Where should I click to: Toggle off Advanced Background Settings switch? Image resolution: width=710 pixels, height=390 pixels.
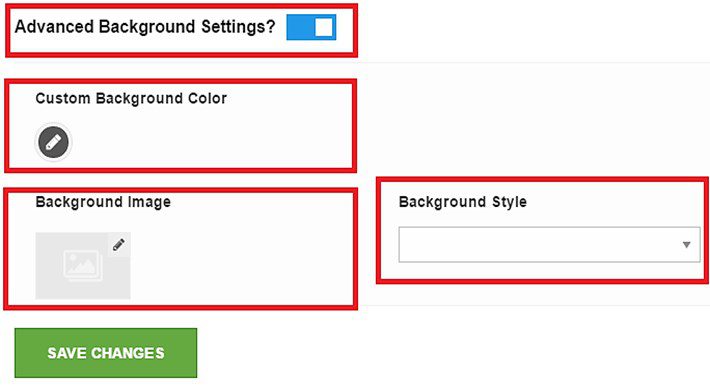pos(311,27)
